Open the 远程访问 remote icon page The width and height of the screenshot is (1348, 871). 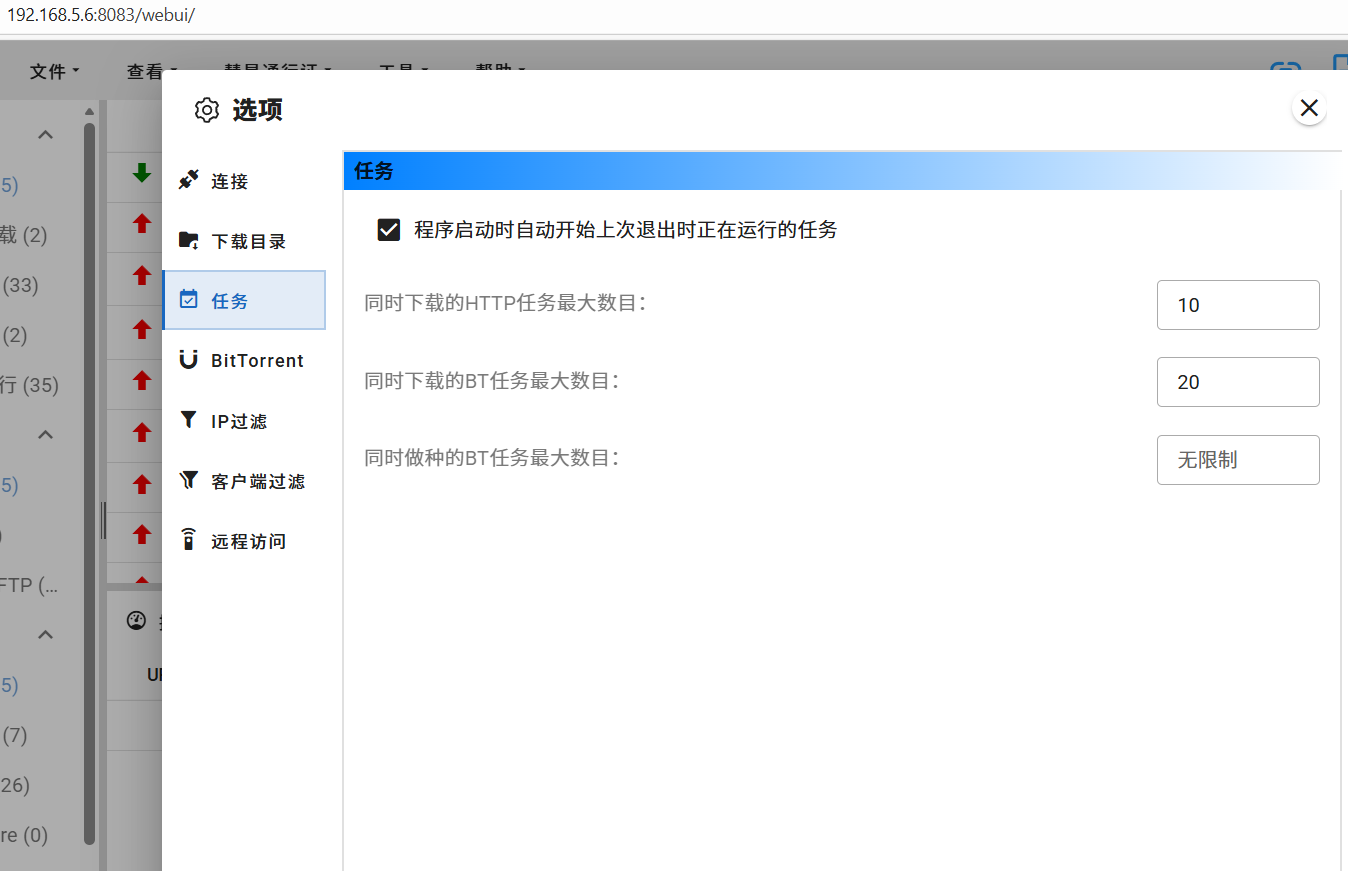pyautogui.click(x=188, y=541)
